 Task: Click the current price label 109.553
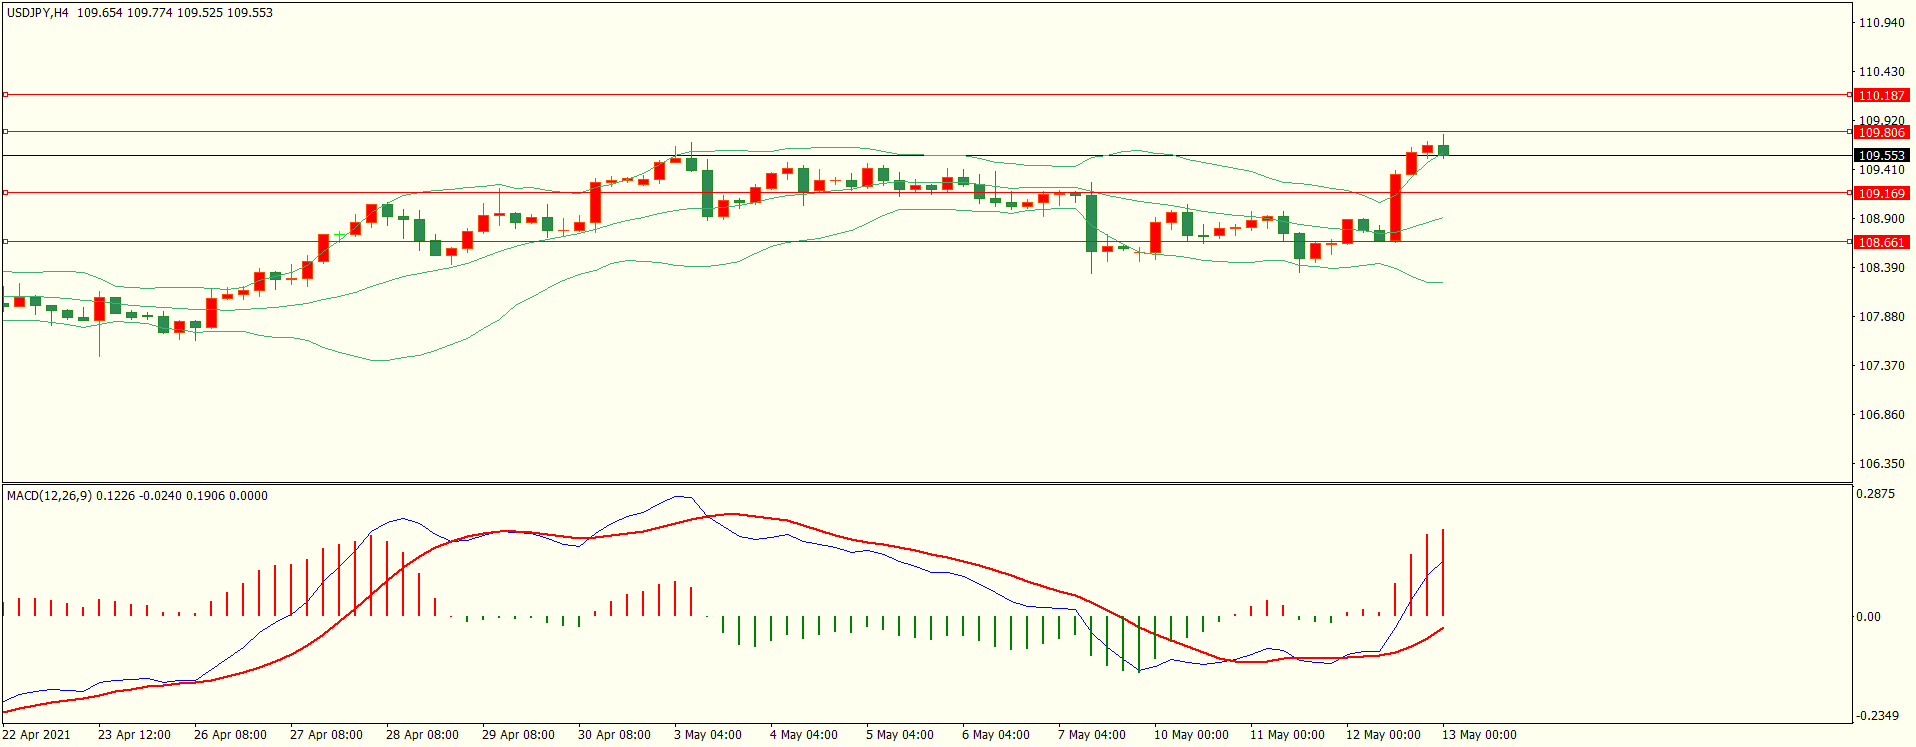(1881, 155)
